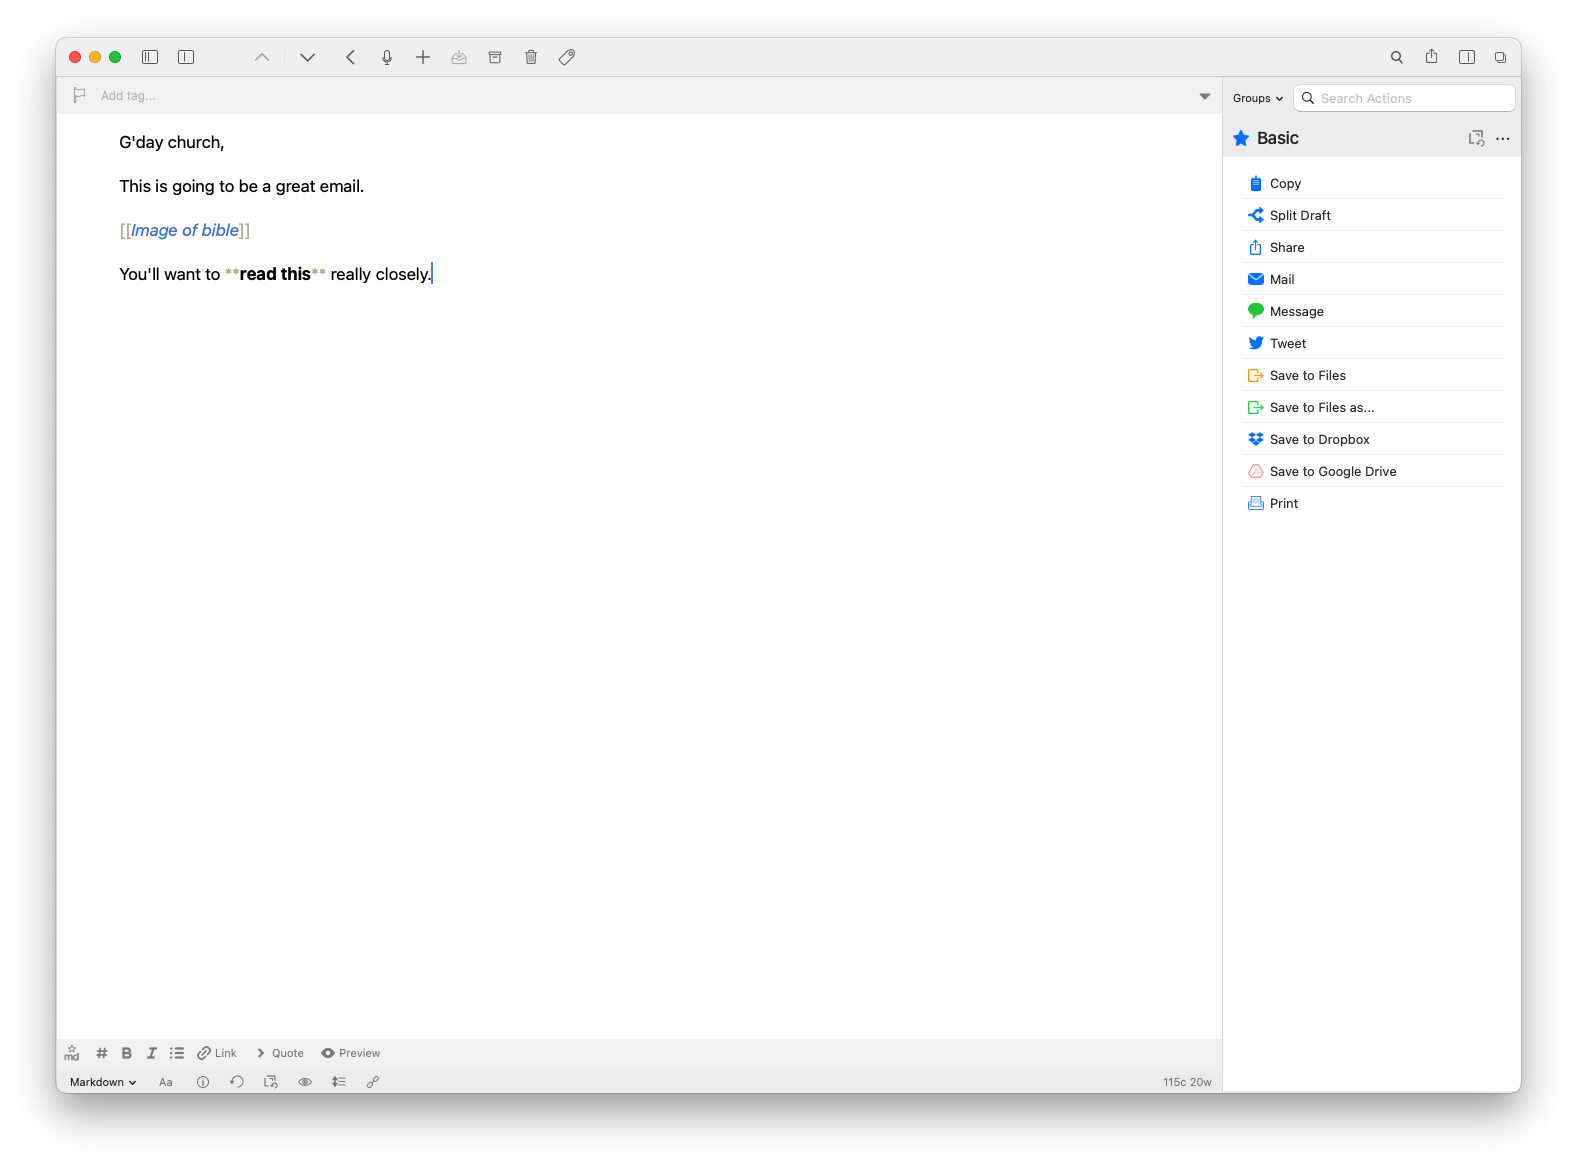Open search with magnifier in toolbar
The image size is (1577, 1167).
point(1397,57)
